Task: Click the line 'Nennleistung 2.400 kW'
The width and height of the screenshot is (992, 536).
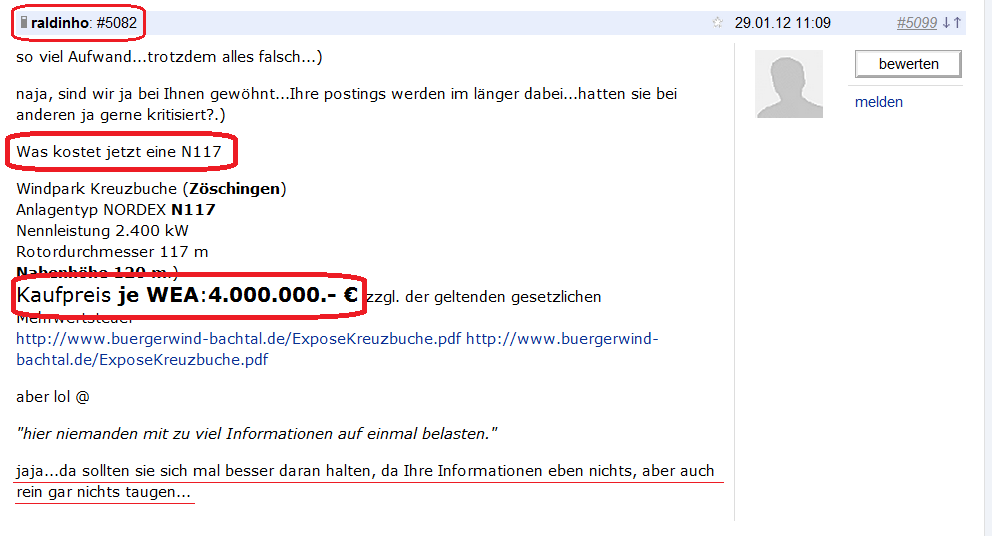Action: coord(102,230)
